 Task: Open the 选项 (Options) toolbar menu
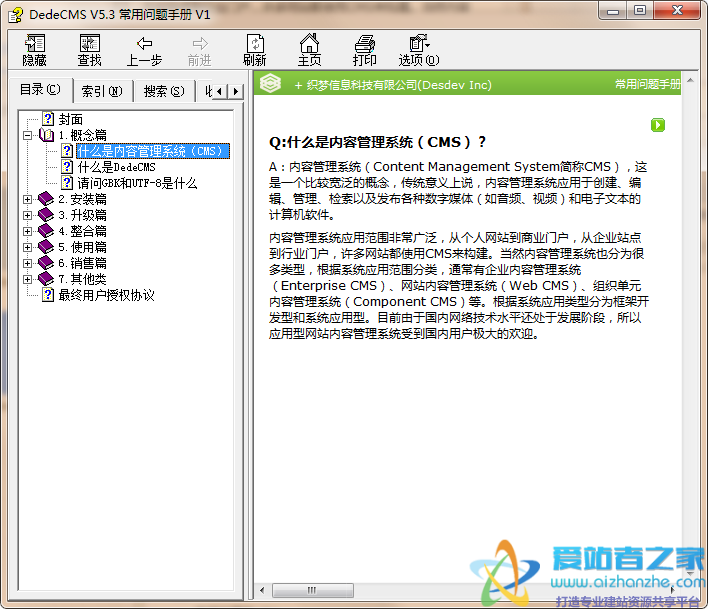[419, 50]
